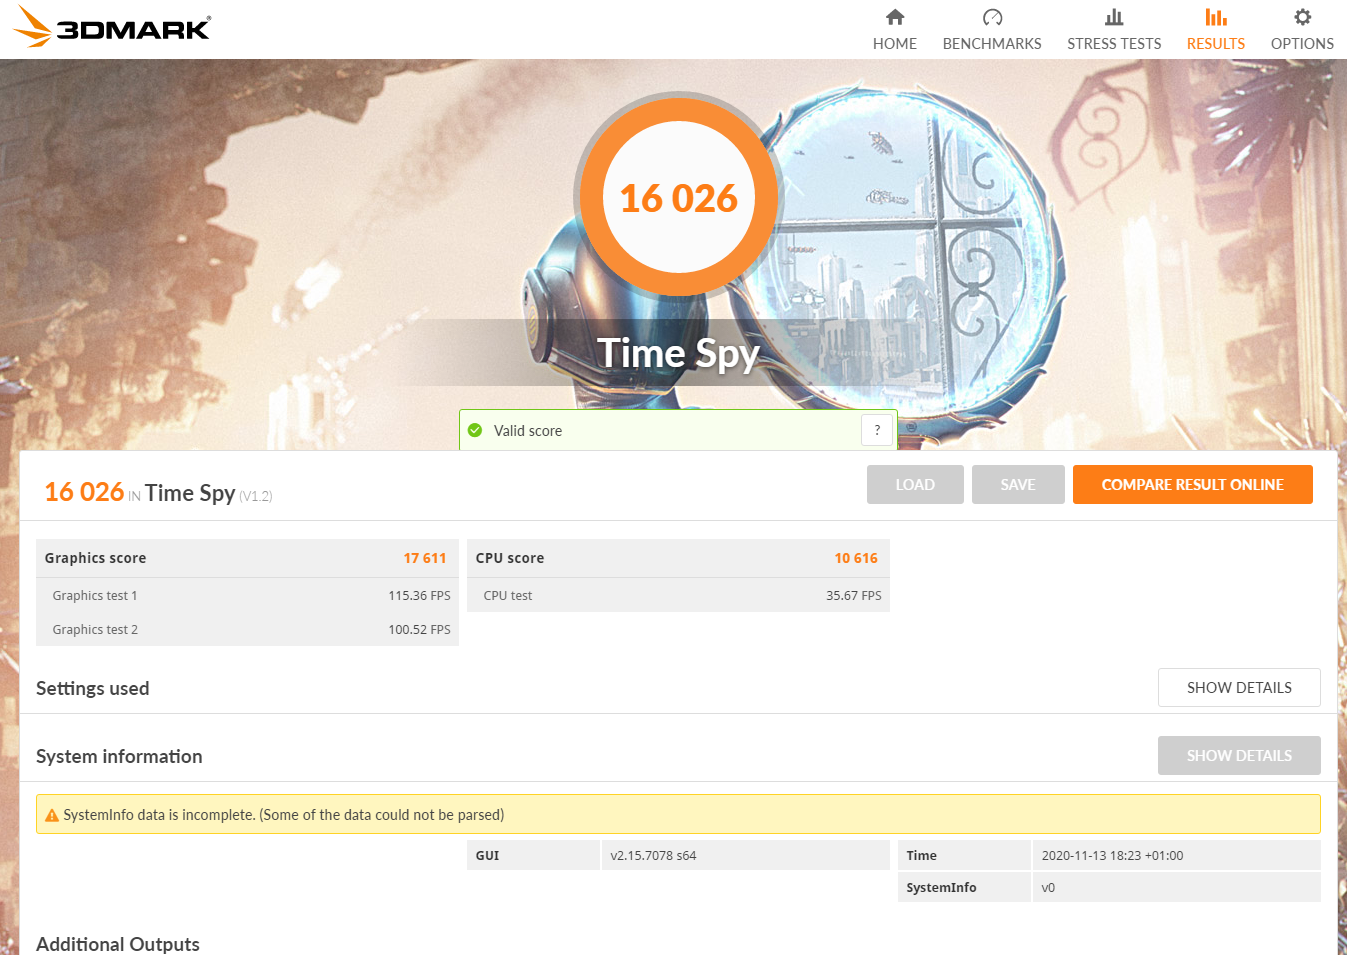Click the SystemInfo value v0

pos(1048,888)
